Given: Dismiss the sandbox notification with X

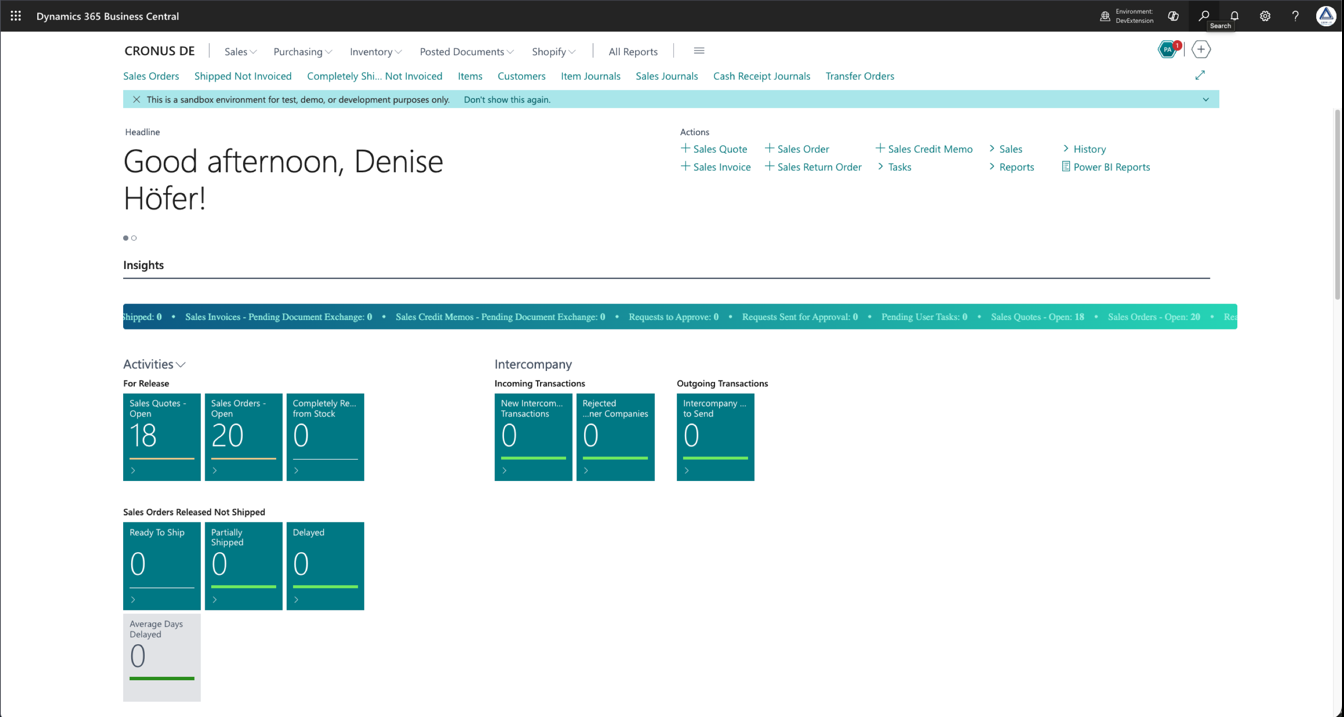Looking at the screenshot, I should [x=136, y=99].
